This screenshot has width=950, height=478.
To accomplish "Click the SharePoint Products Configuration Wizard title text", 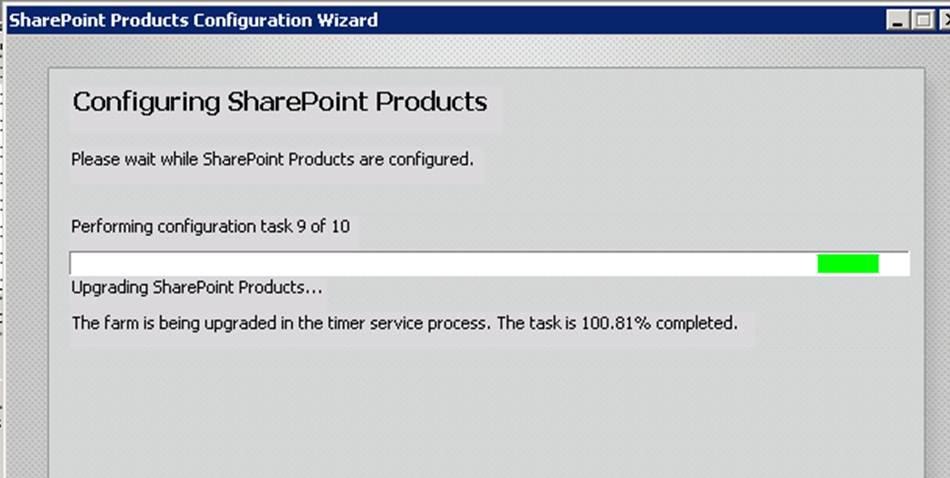I will [193, 19].
